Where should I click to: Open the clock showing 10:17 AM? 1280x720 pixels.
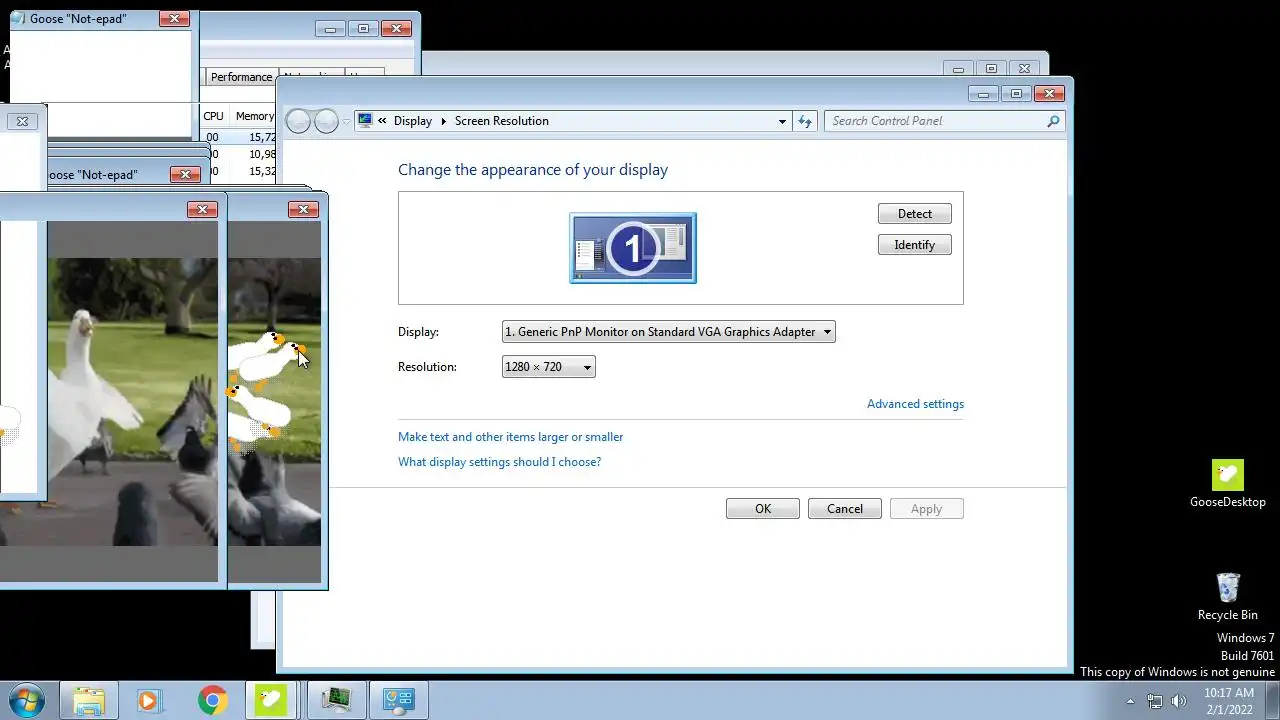pyautogui.click(x=1229, y=700)
